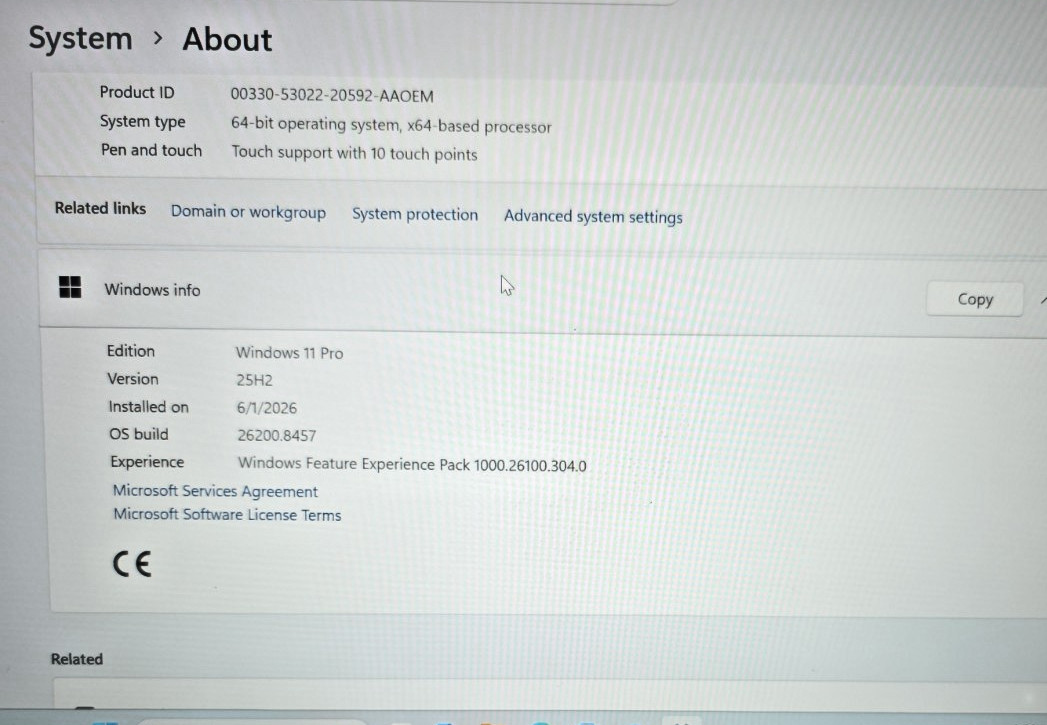Select the installed date 6/1/2026
This screenshot has width=1047, height=725.
[x=266, y=408]
